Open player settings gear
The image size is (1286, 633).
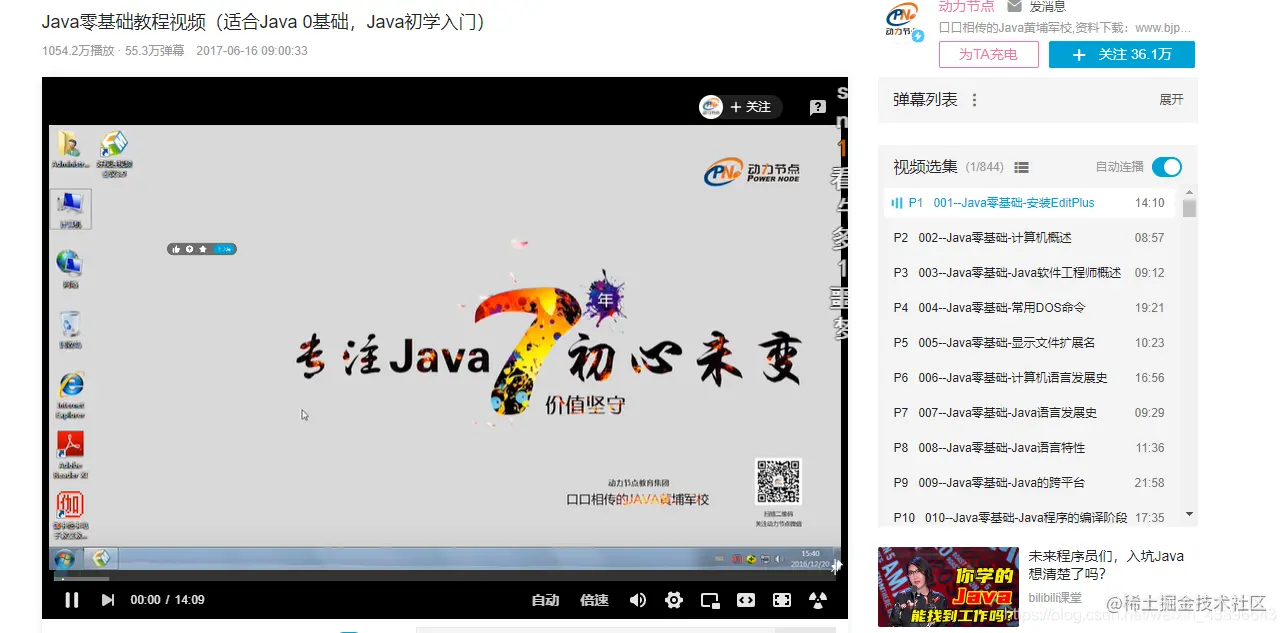(674, 600)
